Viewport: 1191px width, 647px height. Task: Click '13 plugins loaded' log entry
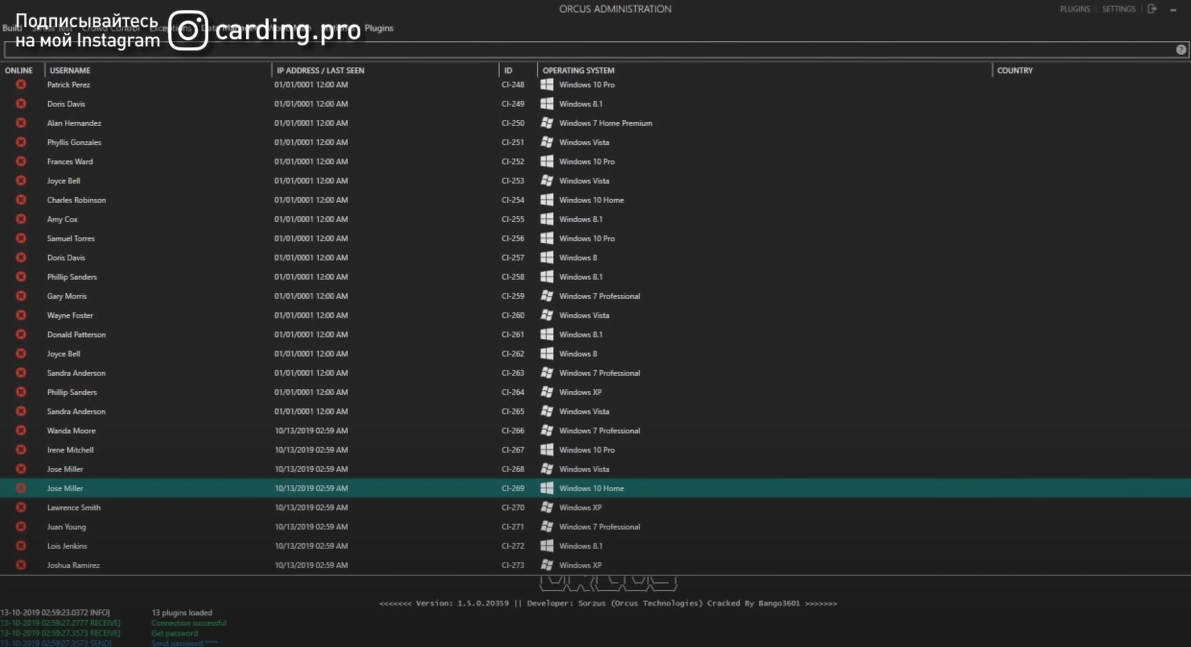182,613
